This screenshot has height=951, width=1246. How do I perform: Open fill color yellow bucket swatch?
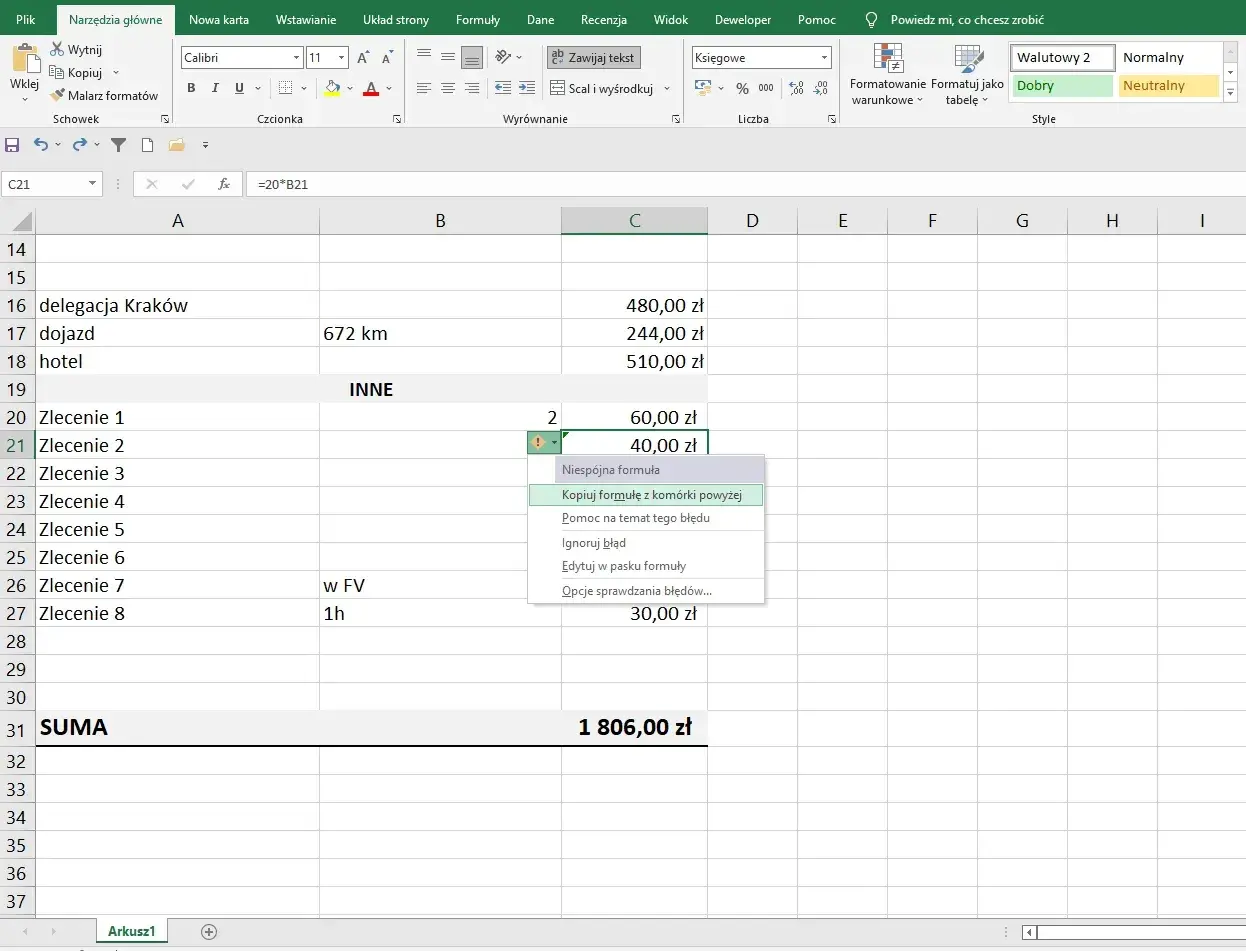(333, 88)
